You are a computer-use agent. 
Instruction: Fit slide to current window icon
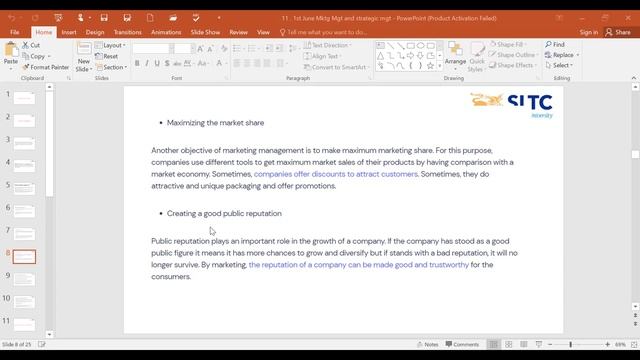pyautogui.click(x=634, y=344)
